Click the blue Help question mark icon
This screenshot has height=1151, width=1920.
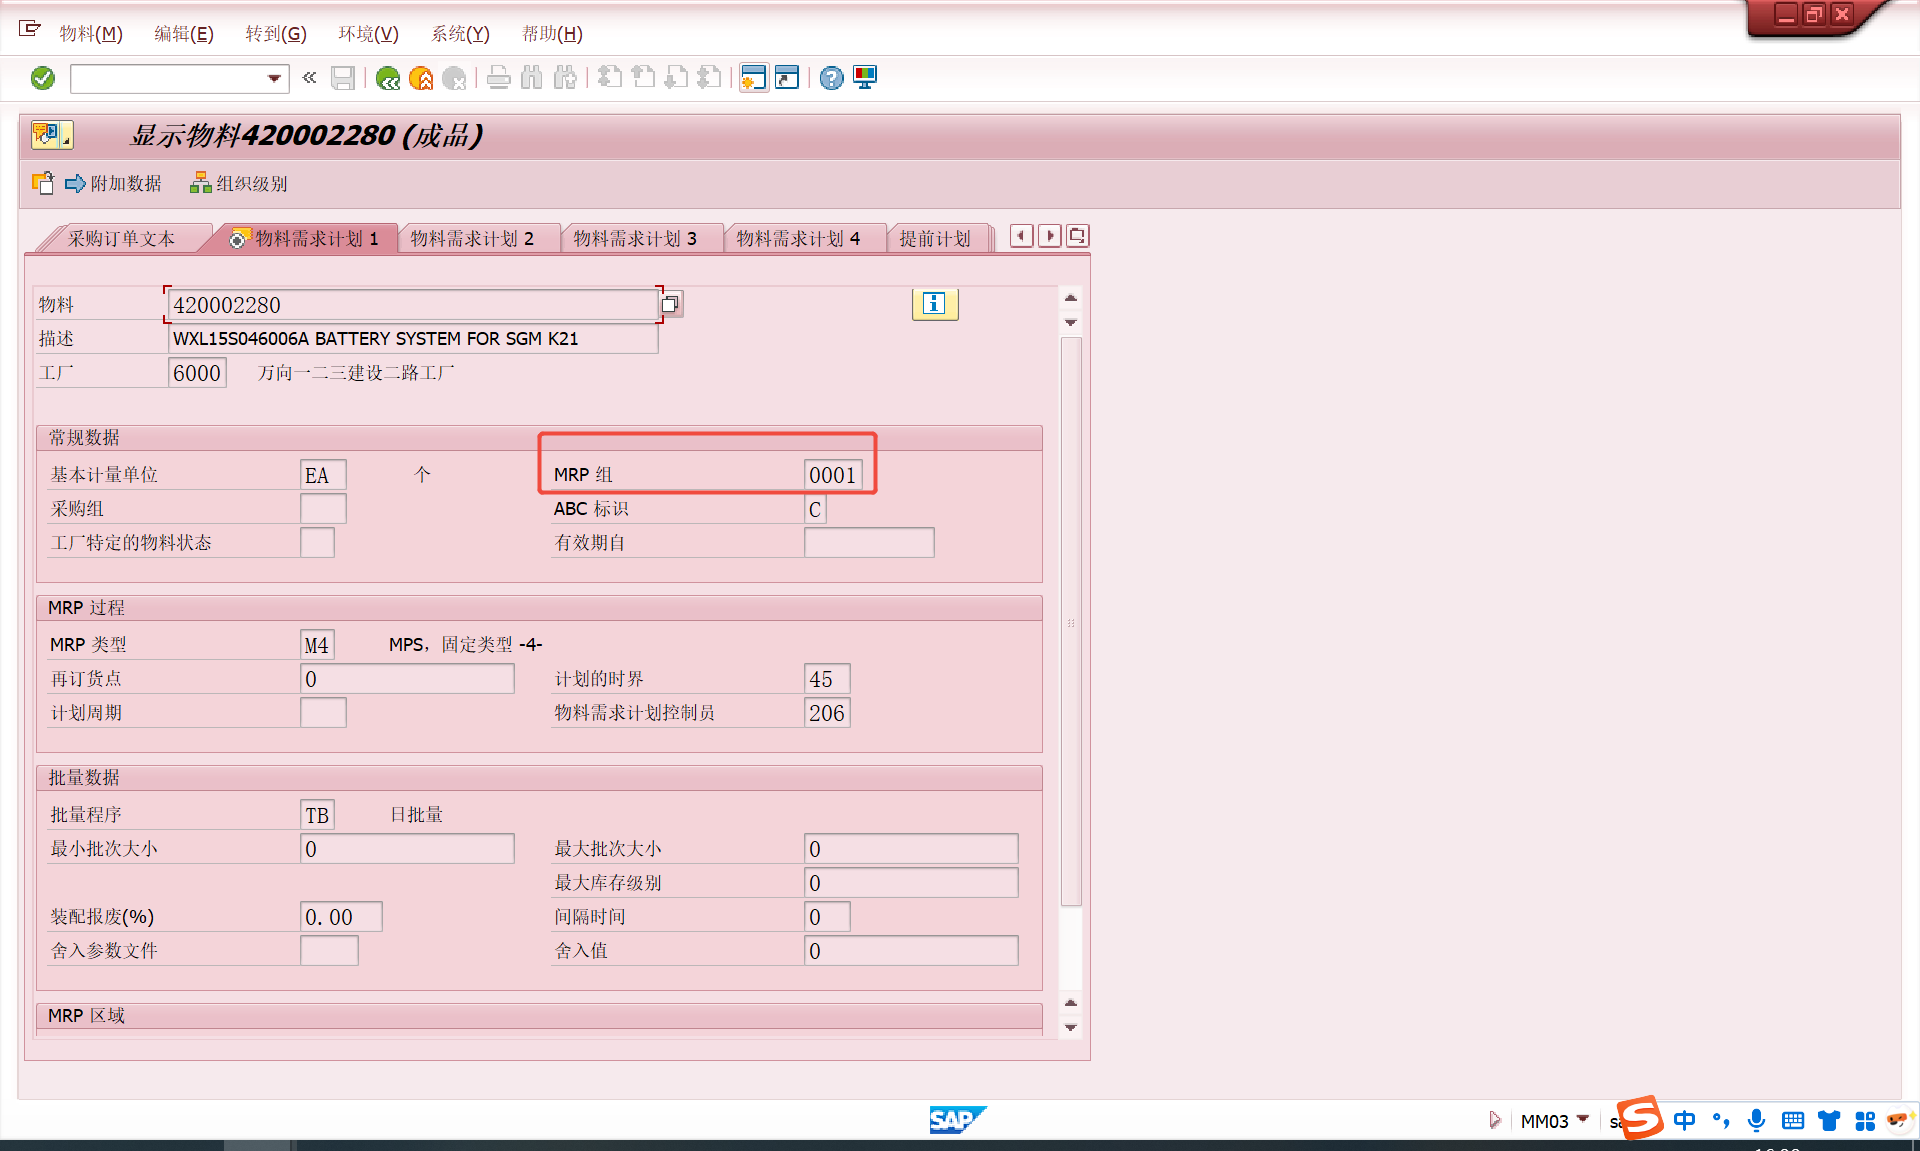(831, 78)
